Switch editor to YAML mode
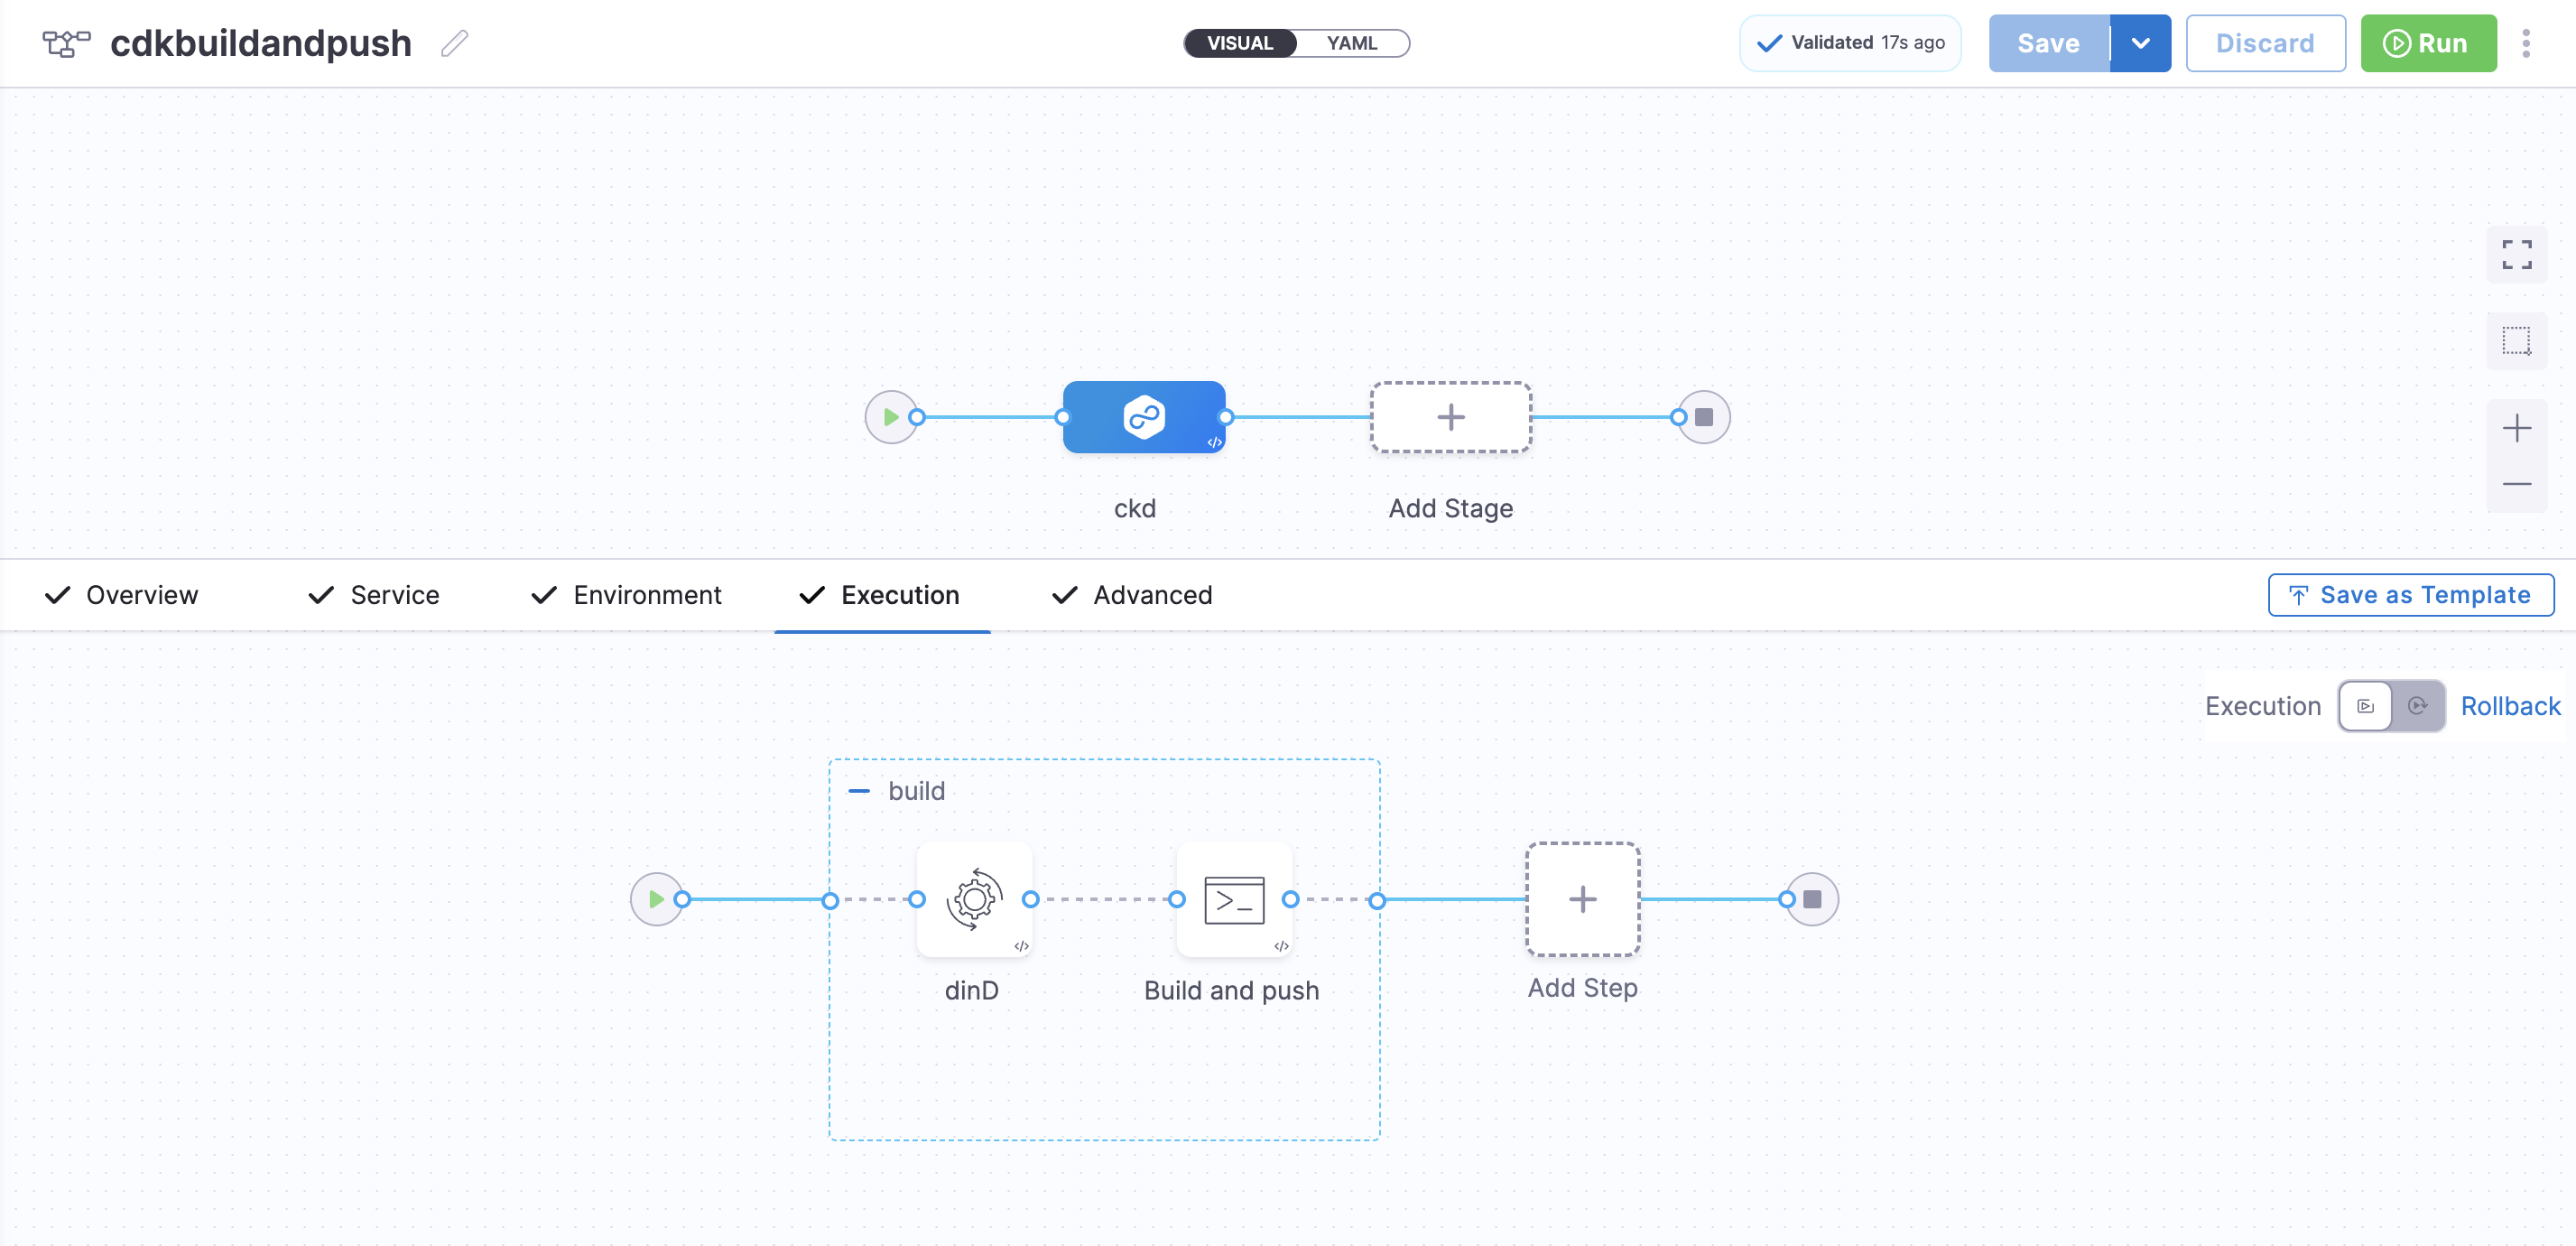 (1351, 43)
